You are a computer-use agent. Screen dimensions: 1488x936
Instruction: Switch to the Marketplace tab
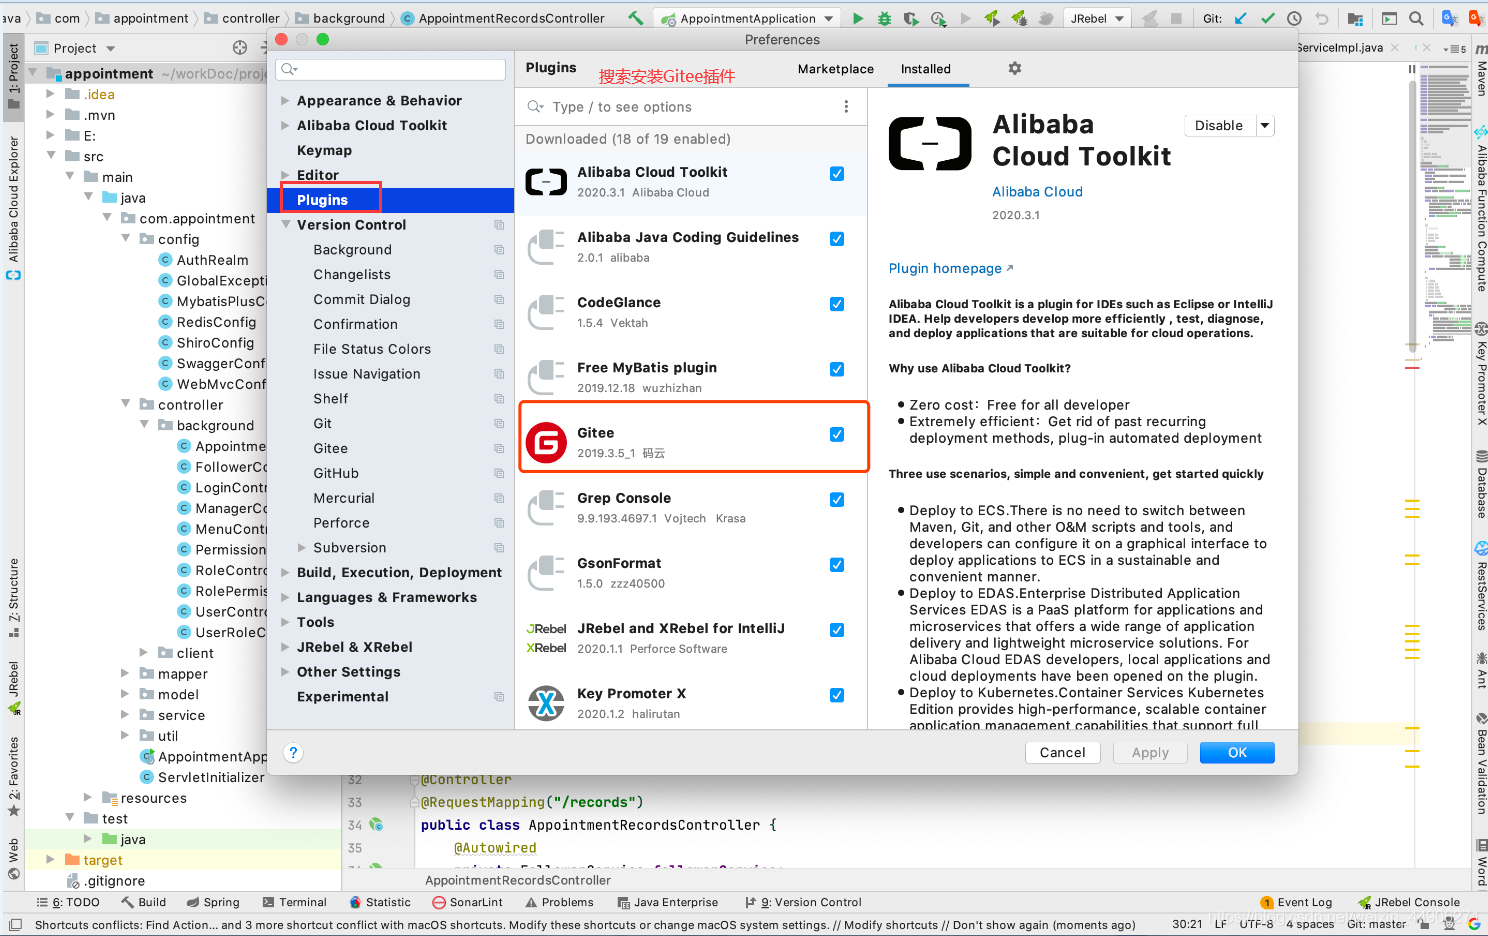coord(836,69)
